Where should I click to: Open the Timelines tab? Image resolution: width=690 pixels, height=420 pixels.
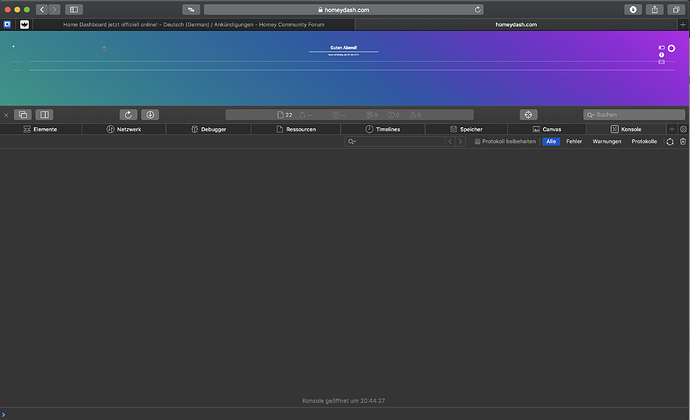[x=383, y=129]
